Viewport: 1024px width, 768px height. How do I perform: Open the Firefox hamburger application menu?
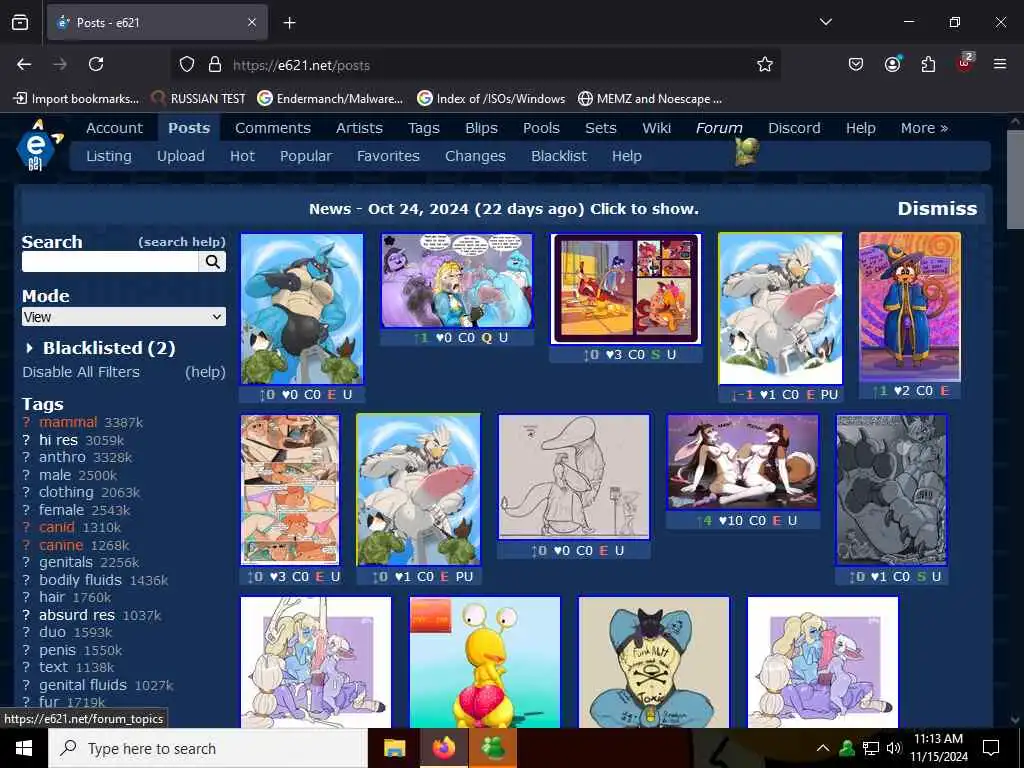1000,64
